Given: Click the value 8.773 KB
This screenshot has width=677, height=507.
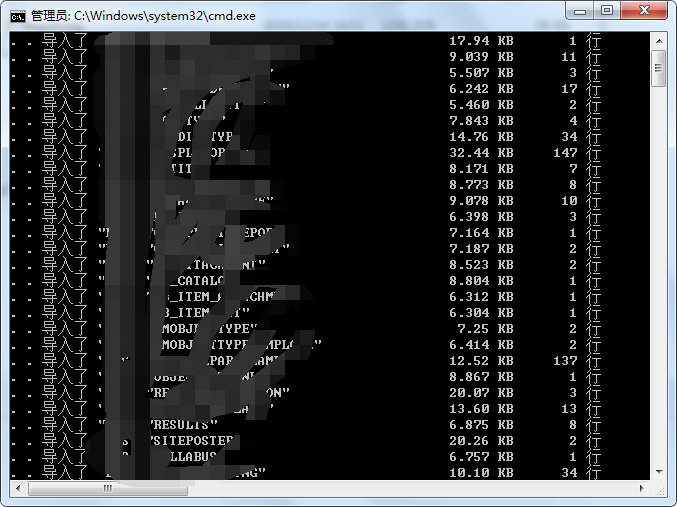Looking at the screenshot, I should tap(481, 185).
